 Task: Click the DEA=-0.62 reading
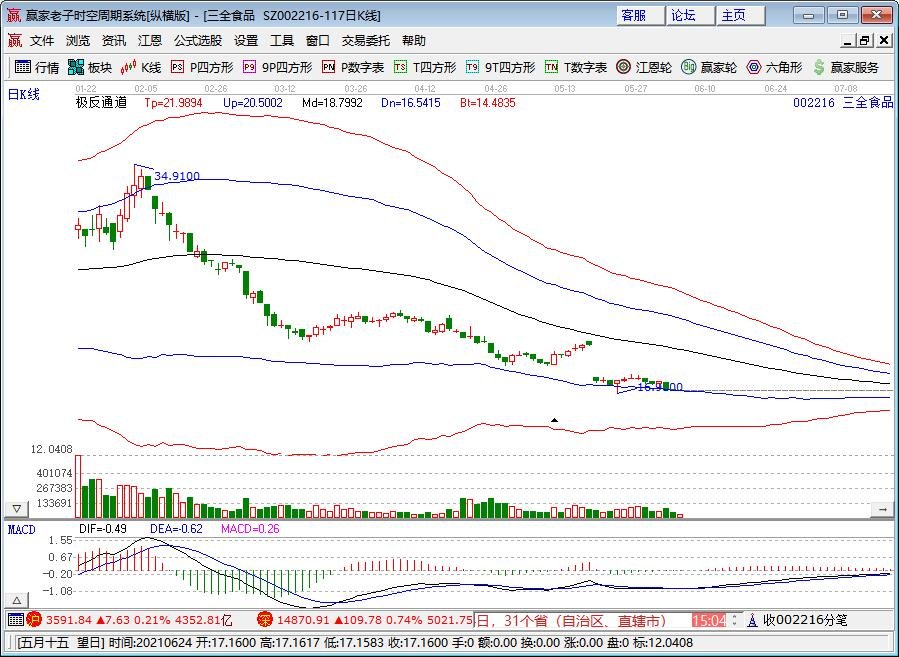(177, 529)
